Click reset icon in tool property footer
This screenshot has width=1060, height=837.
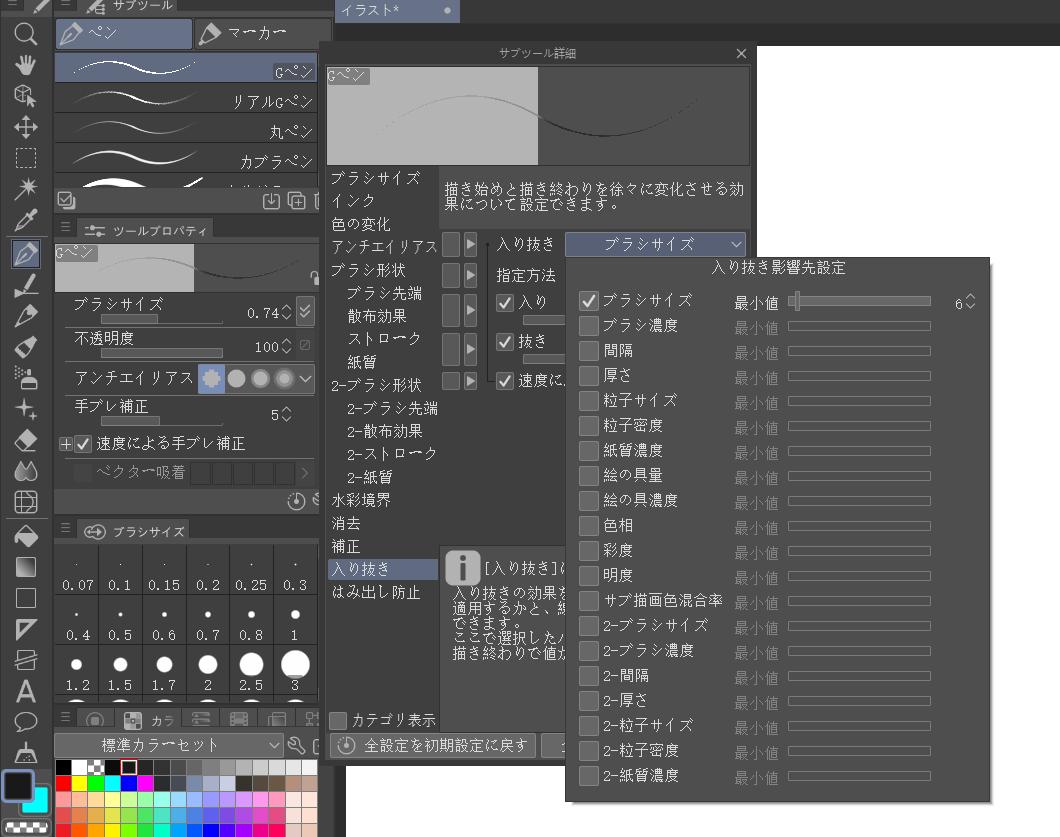tap(296, 501)
